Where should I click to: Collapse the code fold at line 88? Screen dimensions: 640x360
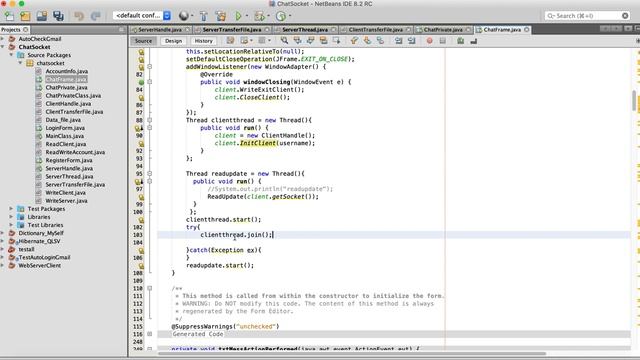tap(150, 120)
